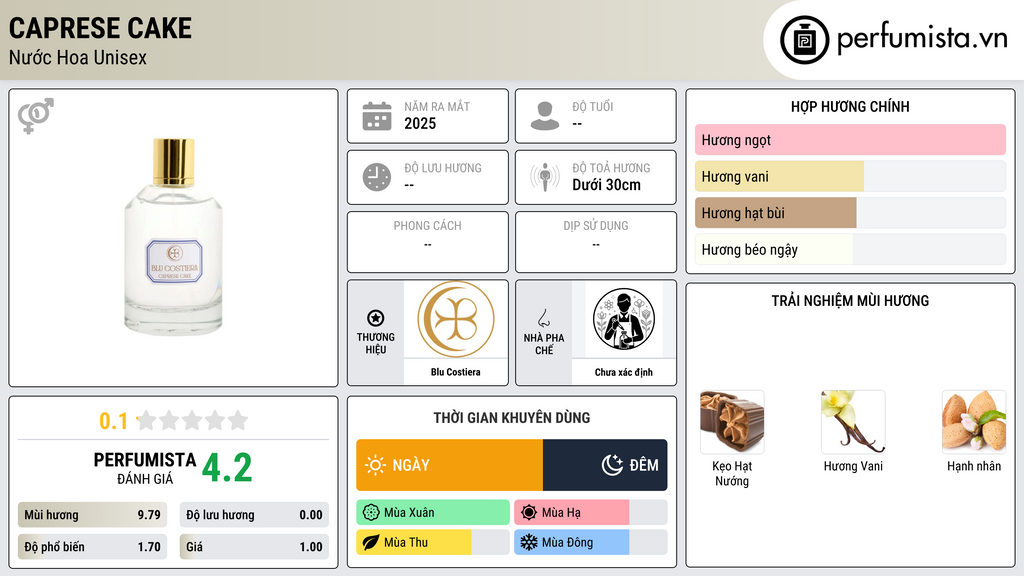Screen dimensions: 1024x576
Task: Click the TRẢI NGHIỆM MÙI HƯƠNG heading
Action: coord(850,301)
